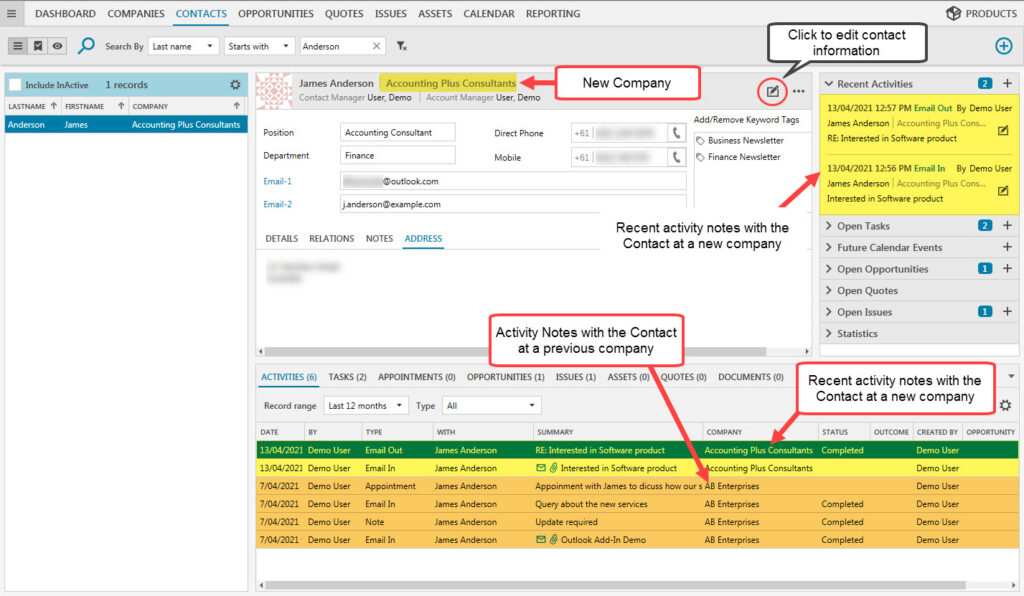
Task: Add a new Open Task with plus
Action: pyautogui.click(x=1007, y=226)
